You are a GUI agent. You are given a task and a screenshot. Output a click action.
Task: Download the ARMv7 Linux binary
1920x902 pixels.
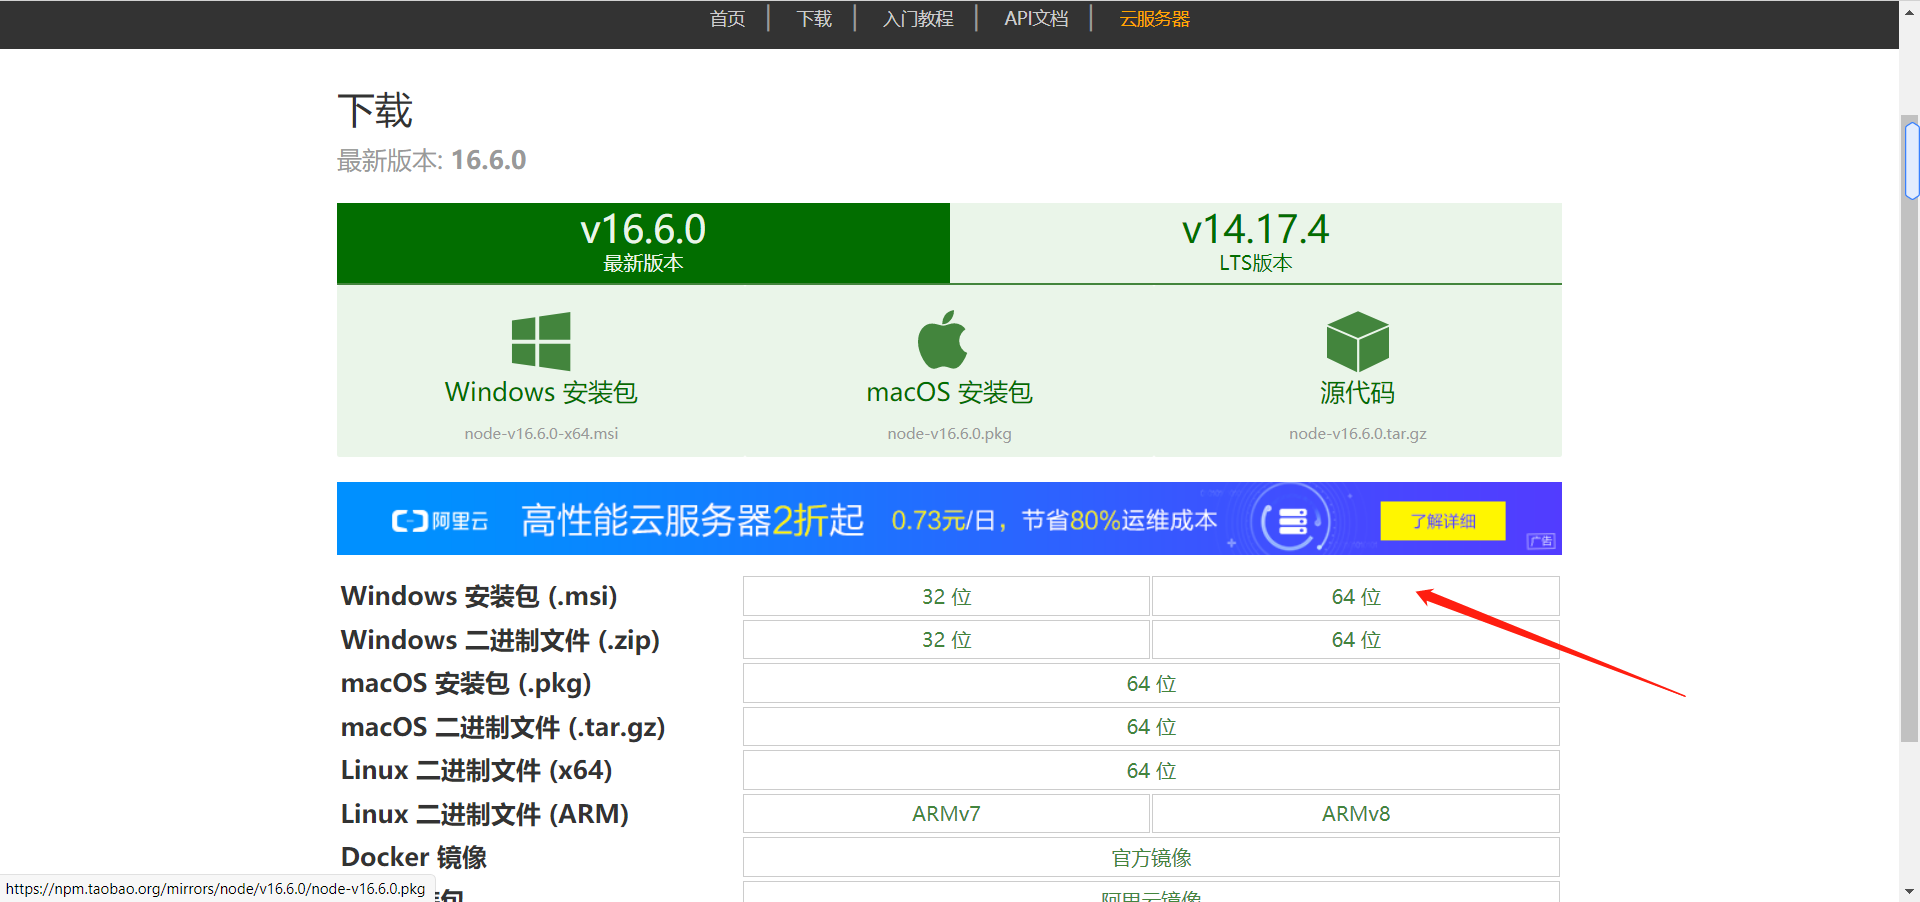(946, 814)
